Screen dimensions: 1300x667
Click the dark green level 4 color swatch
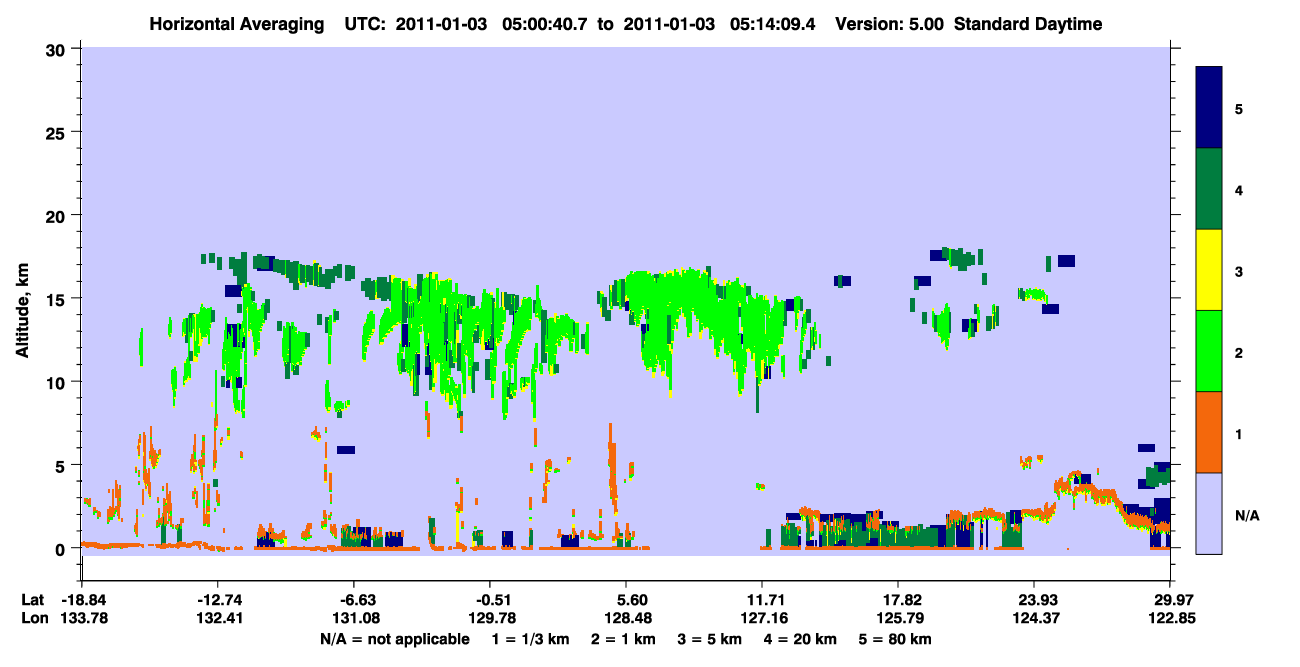1209,189
